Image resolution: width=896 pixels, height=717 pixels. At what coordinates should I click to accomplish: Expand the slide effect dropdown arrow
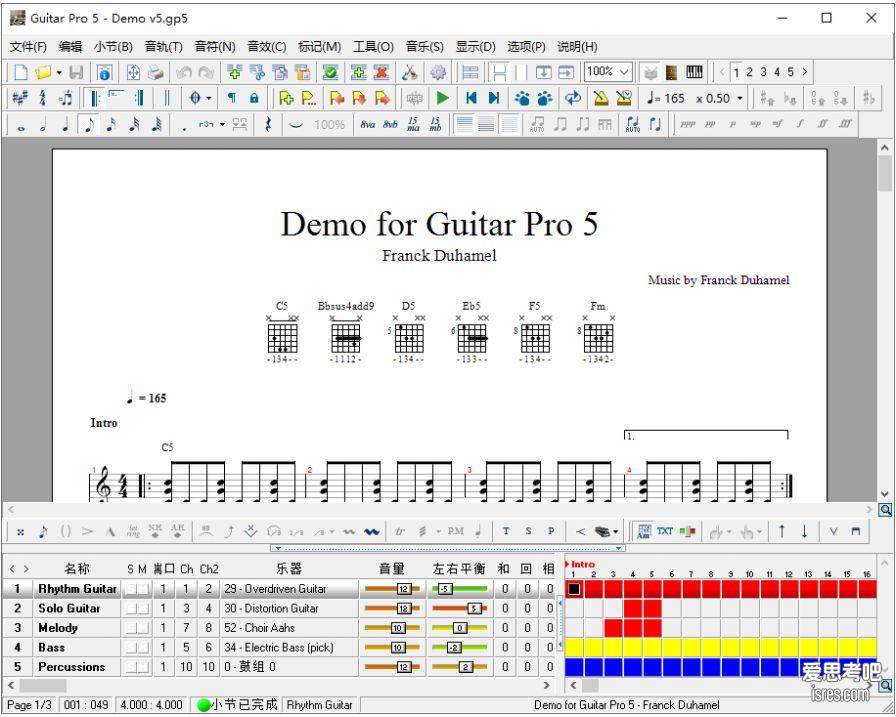pos(332,532)
